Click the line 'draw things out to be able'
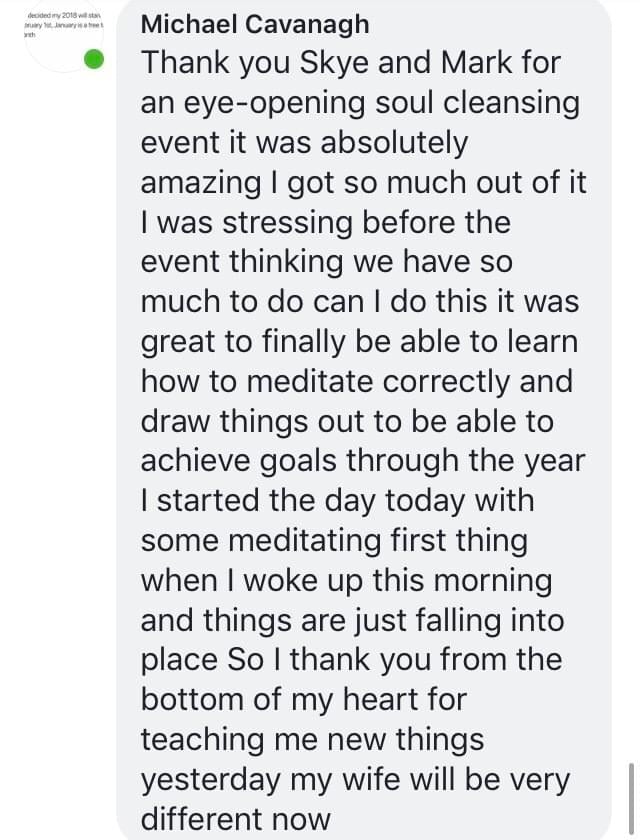This screenshot has height=840, width=640. (346, 422)
